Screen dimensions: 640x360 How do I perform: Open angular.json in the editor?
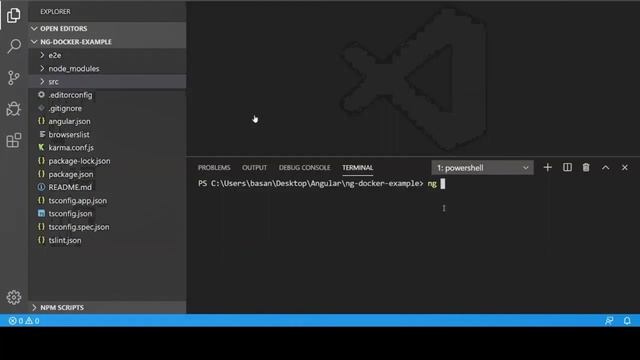(69, 121)
